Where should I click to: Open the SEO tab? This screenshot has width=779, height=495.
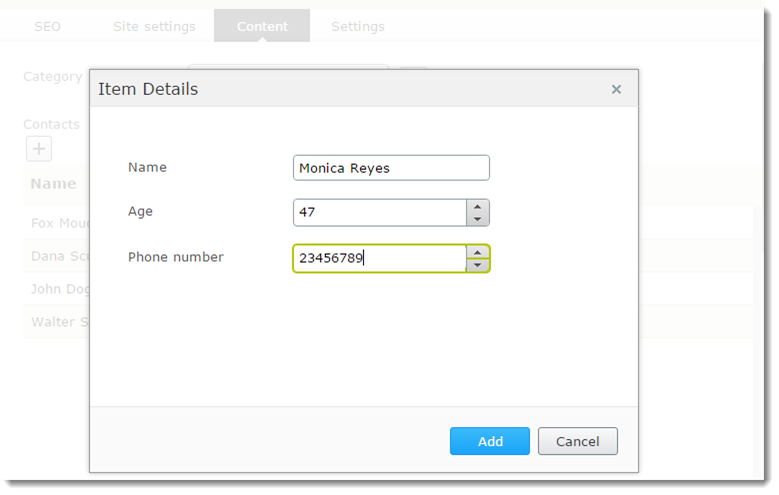[48, 26]
